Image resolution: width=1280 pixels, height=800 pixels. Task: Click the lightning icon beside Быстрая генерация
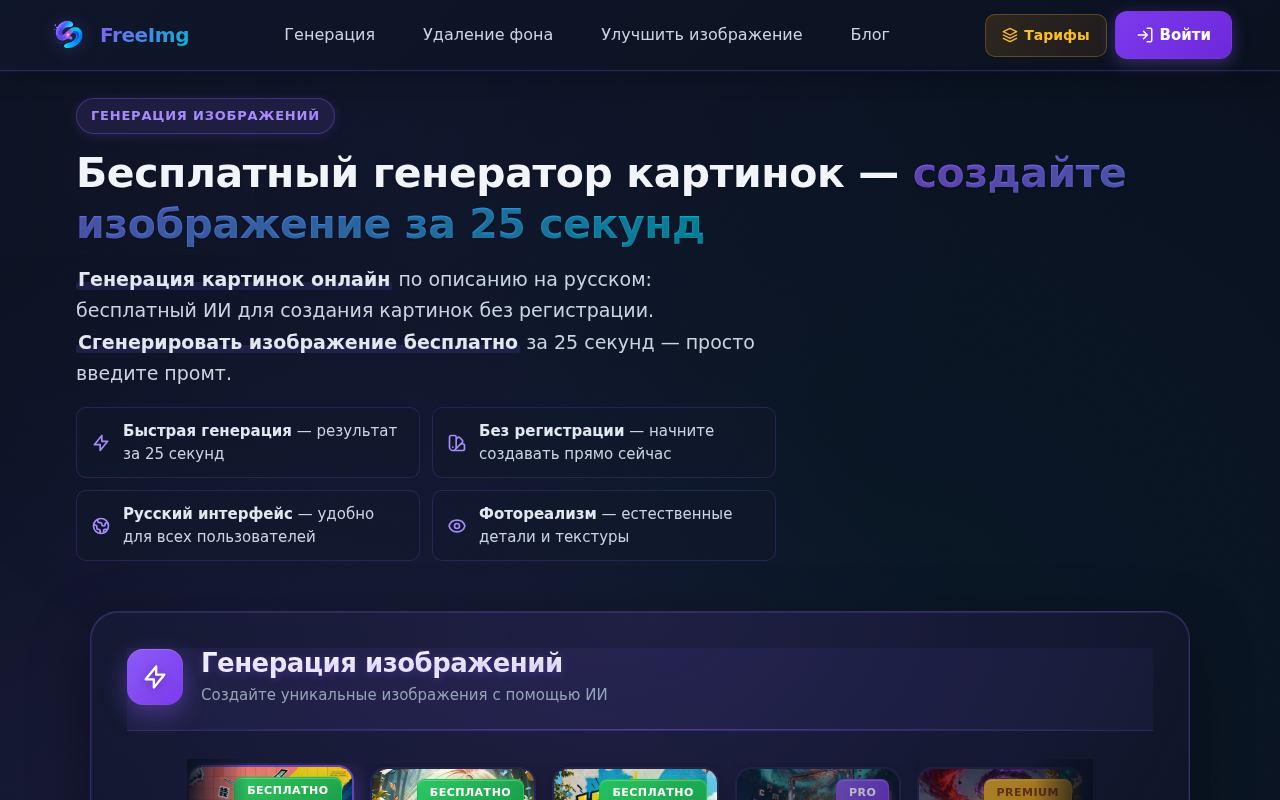pos(101,443)
